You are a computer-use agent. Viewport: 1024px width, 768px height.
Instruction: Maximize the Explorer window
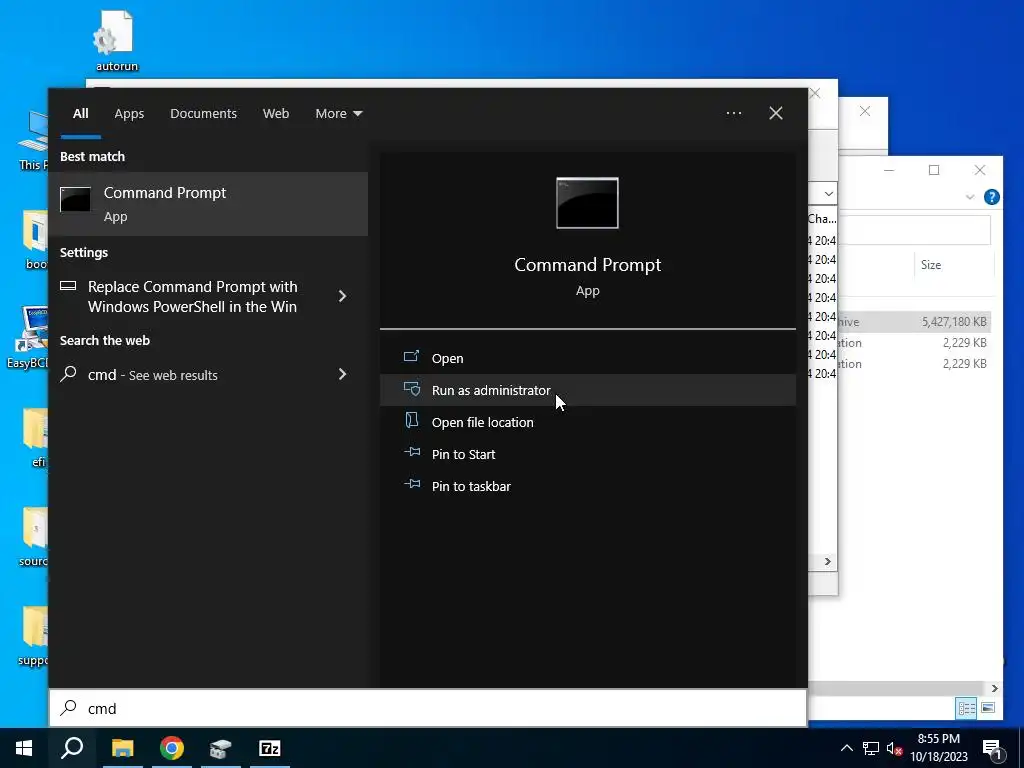tap(934, 170)
